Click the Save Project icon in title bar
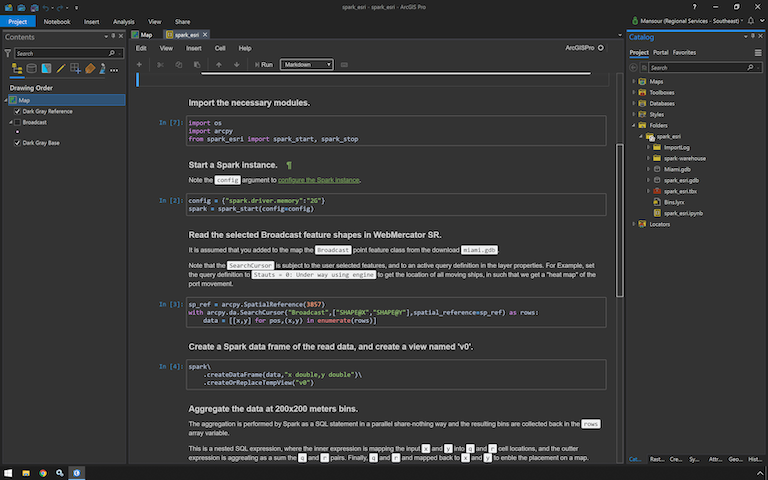This screenshot has height=480, width=768. (x=34, y=7)
